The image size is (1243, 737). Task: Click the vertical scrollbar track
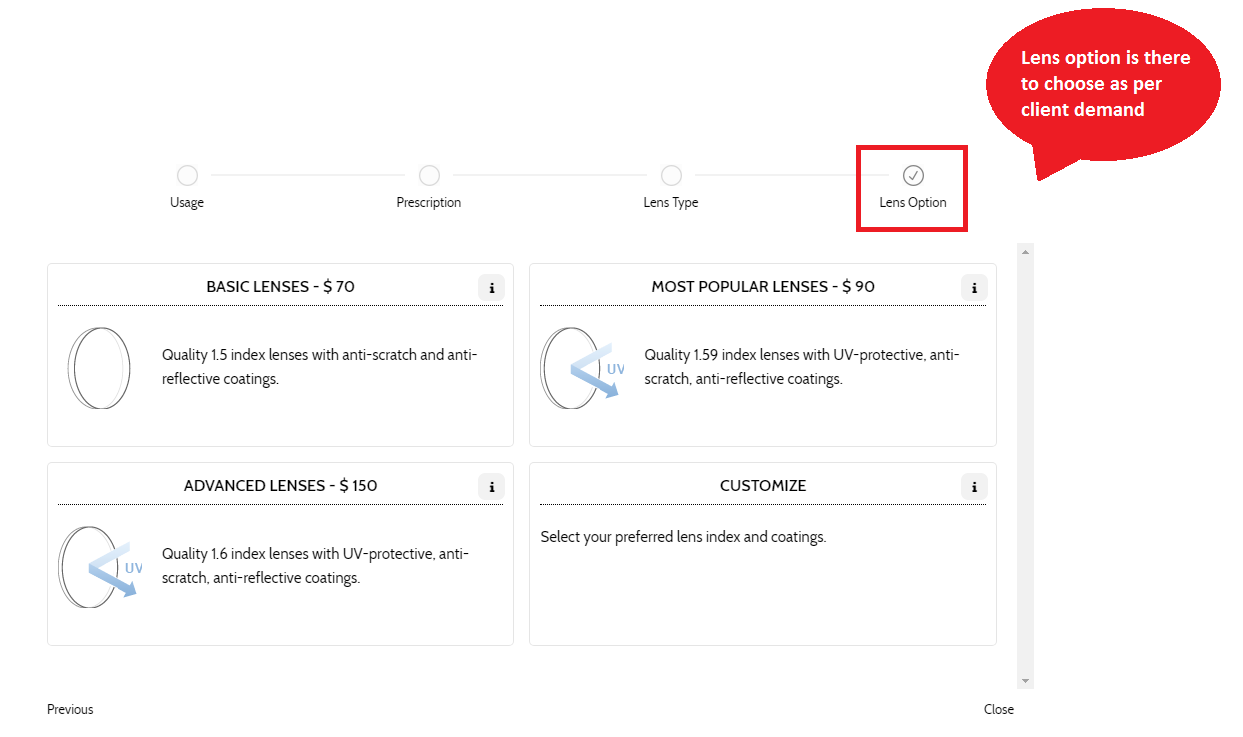[x=1025, y=465]
